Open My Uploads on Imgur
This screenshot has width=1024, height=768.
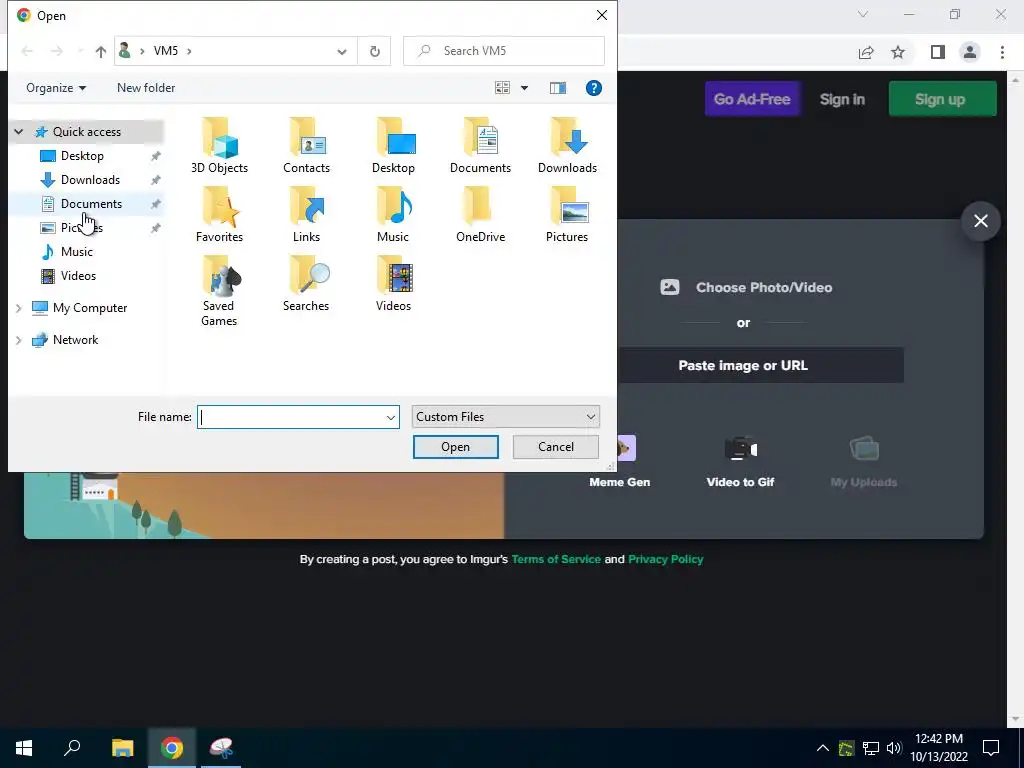pyautogui.click(x=863, y=462)
